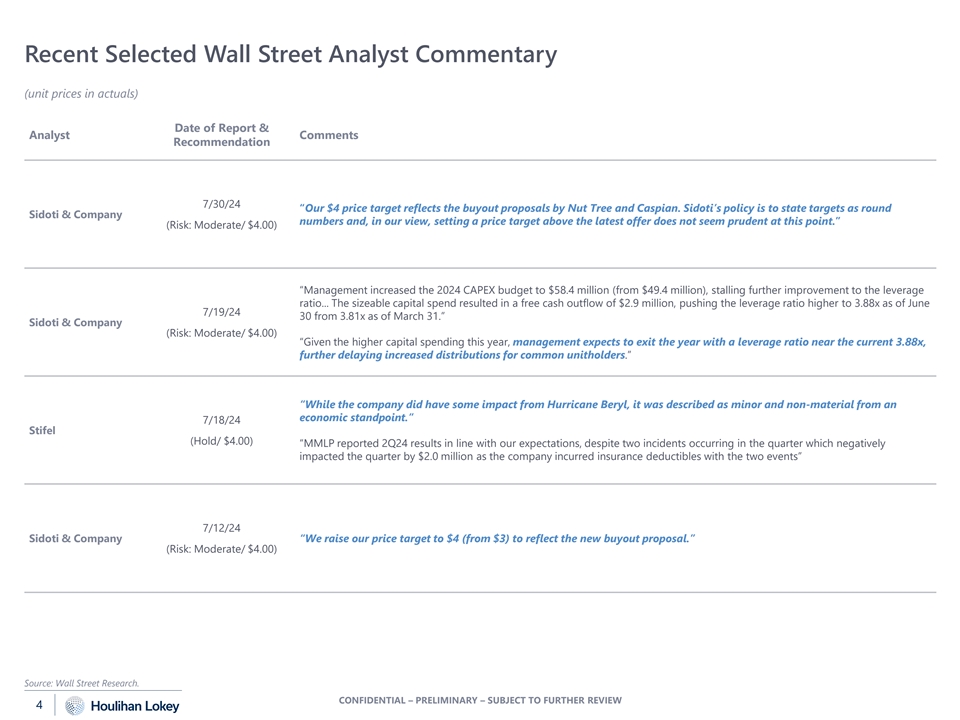The width and height of the screenshot is (960, 720).
Task: Select the 7/19/24 report date
Action: click(221, 312)
